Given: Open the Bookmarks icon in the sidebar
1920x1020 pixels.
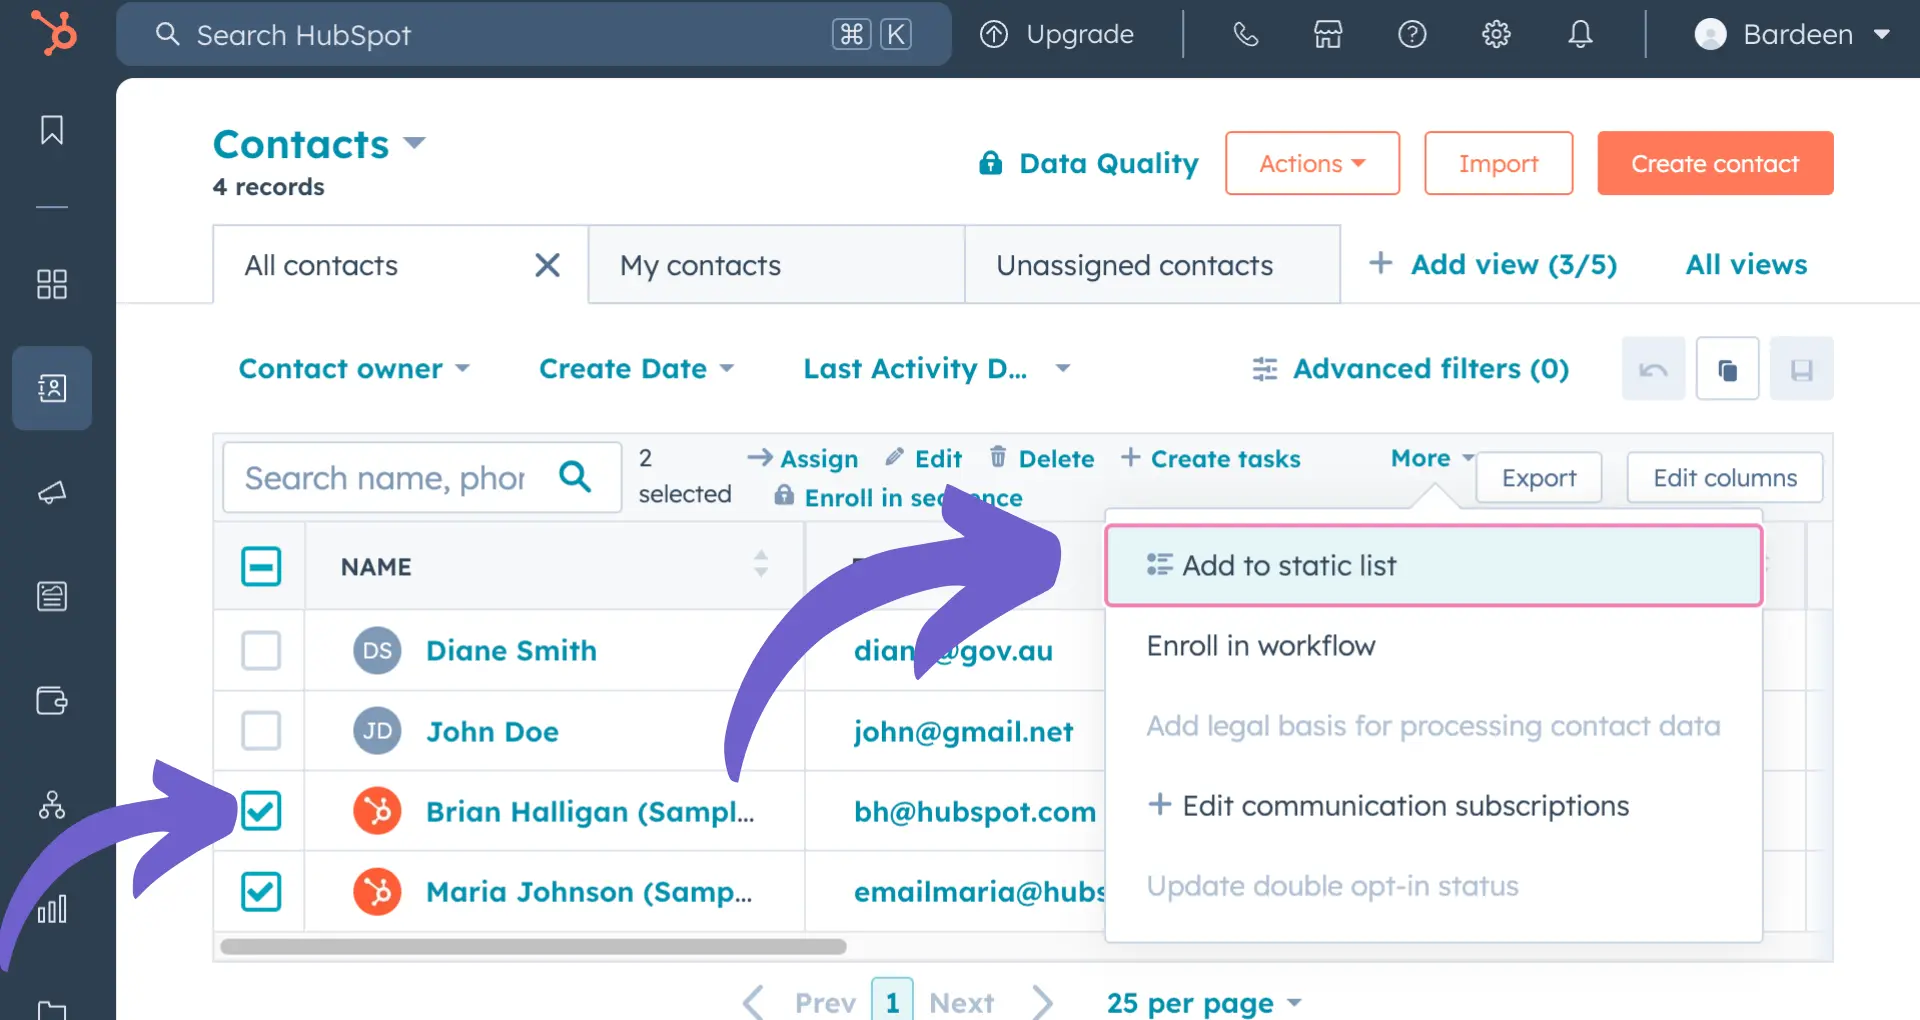Looking at the screenshot, I should pyautogui.click(x=52, y=130).
